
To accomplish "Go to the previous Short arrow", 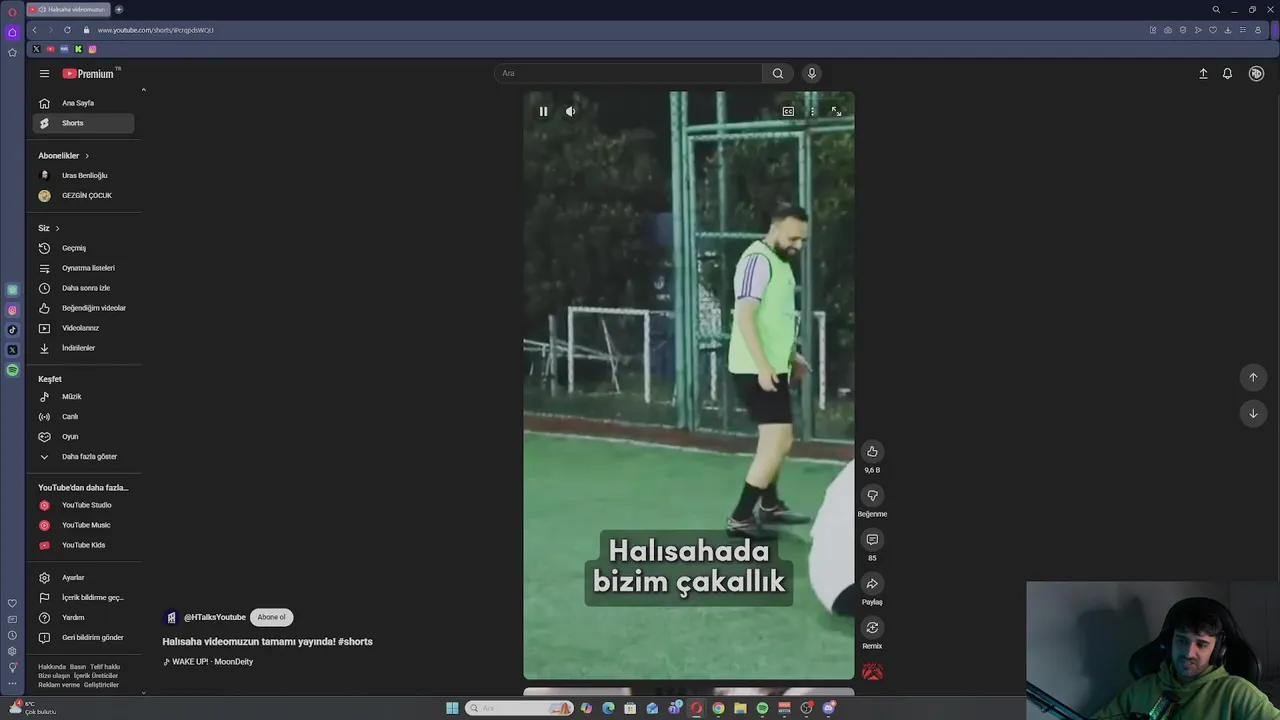I will [x=1253, y=377].
